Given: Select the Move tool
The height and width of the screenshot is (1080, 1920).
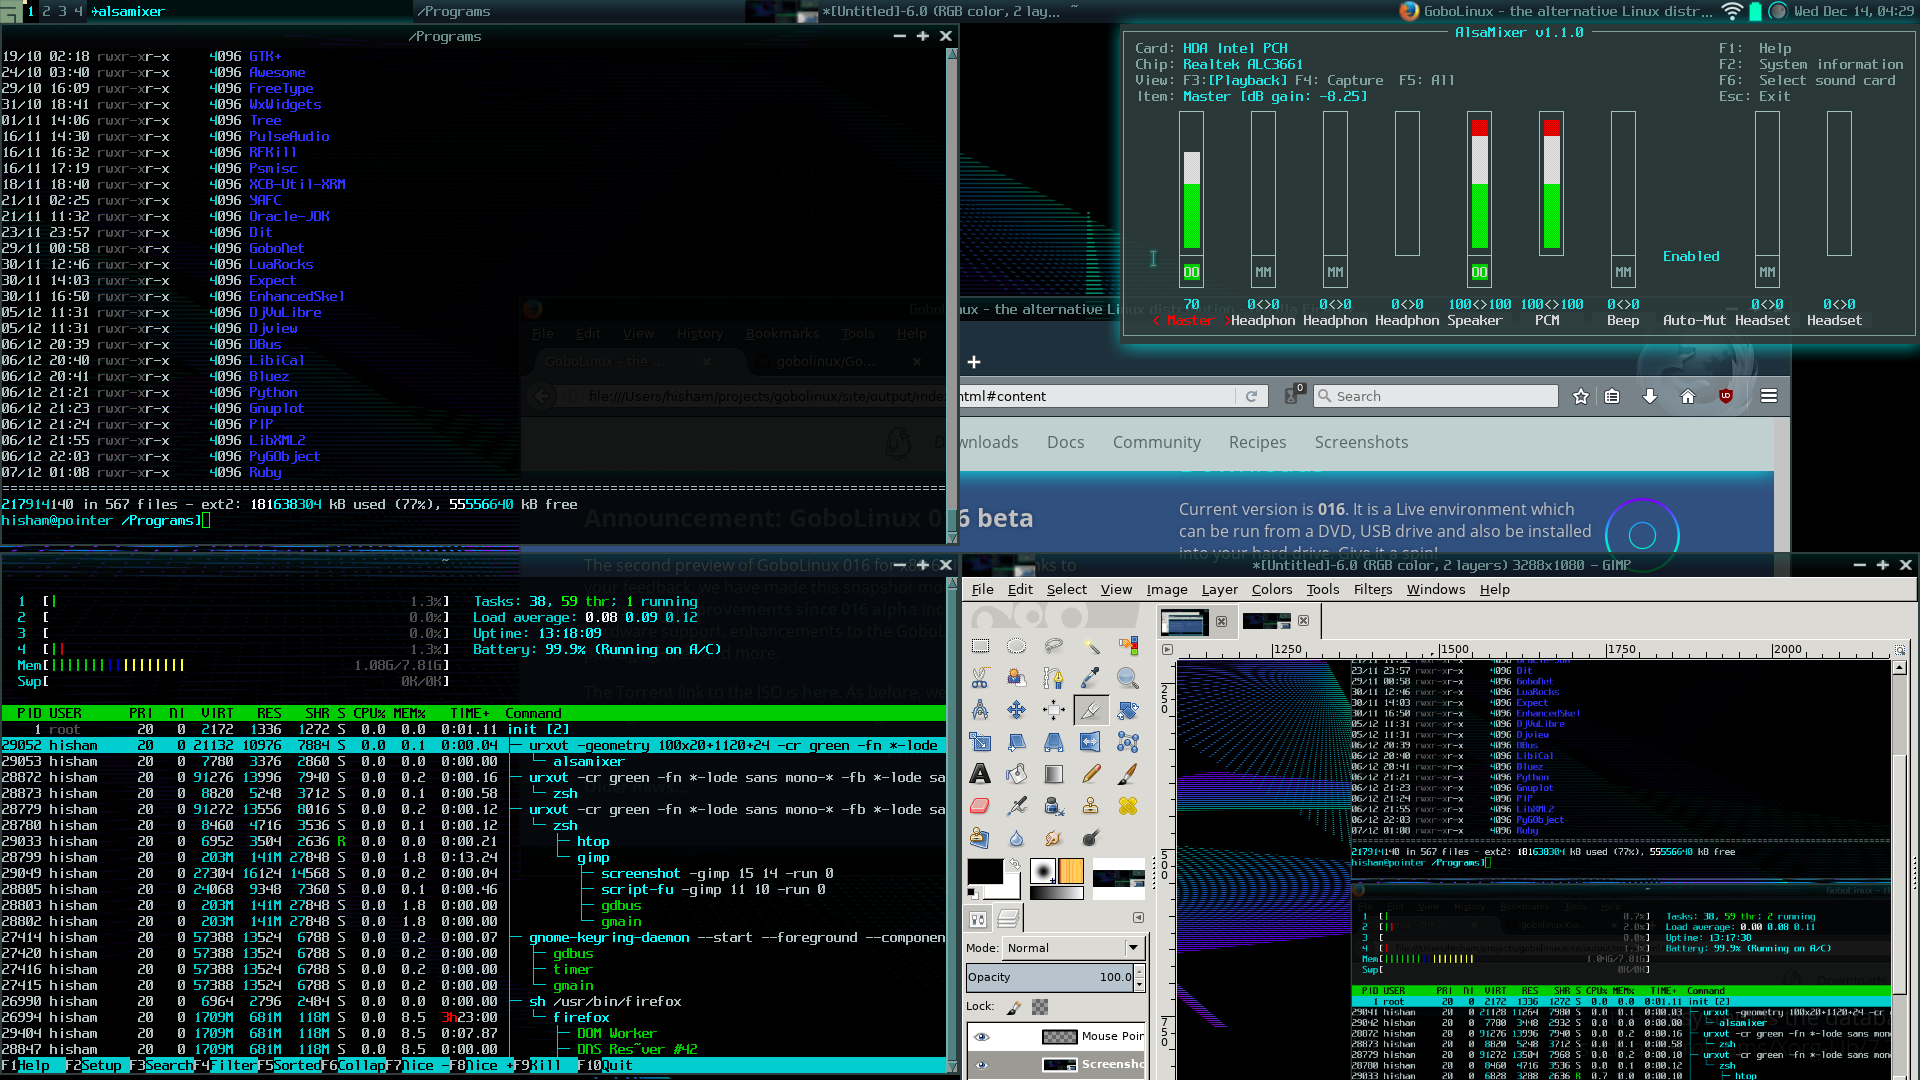Looking at the screenshot, I should pyautogui.click(x=1017, y=710).
